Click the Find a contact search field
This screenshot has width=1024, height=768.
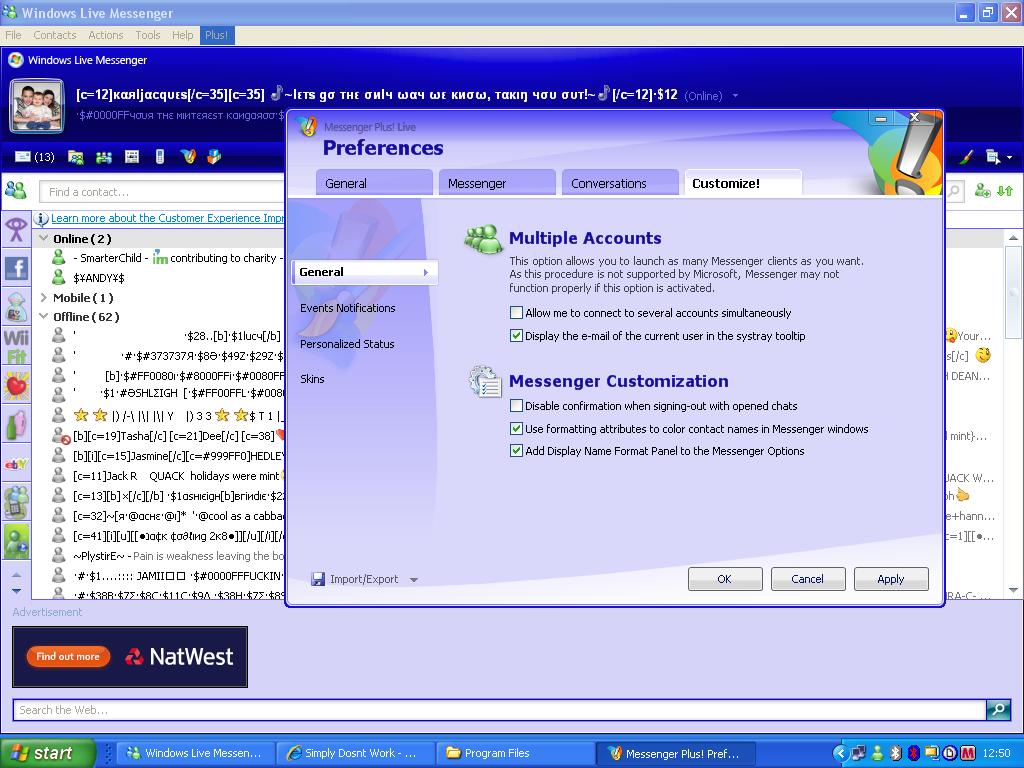point(160,191)
